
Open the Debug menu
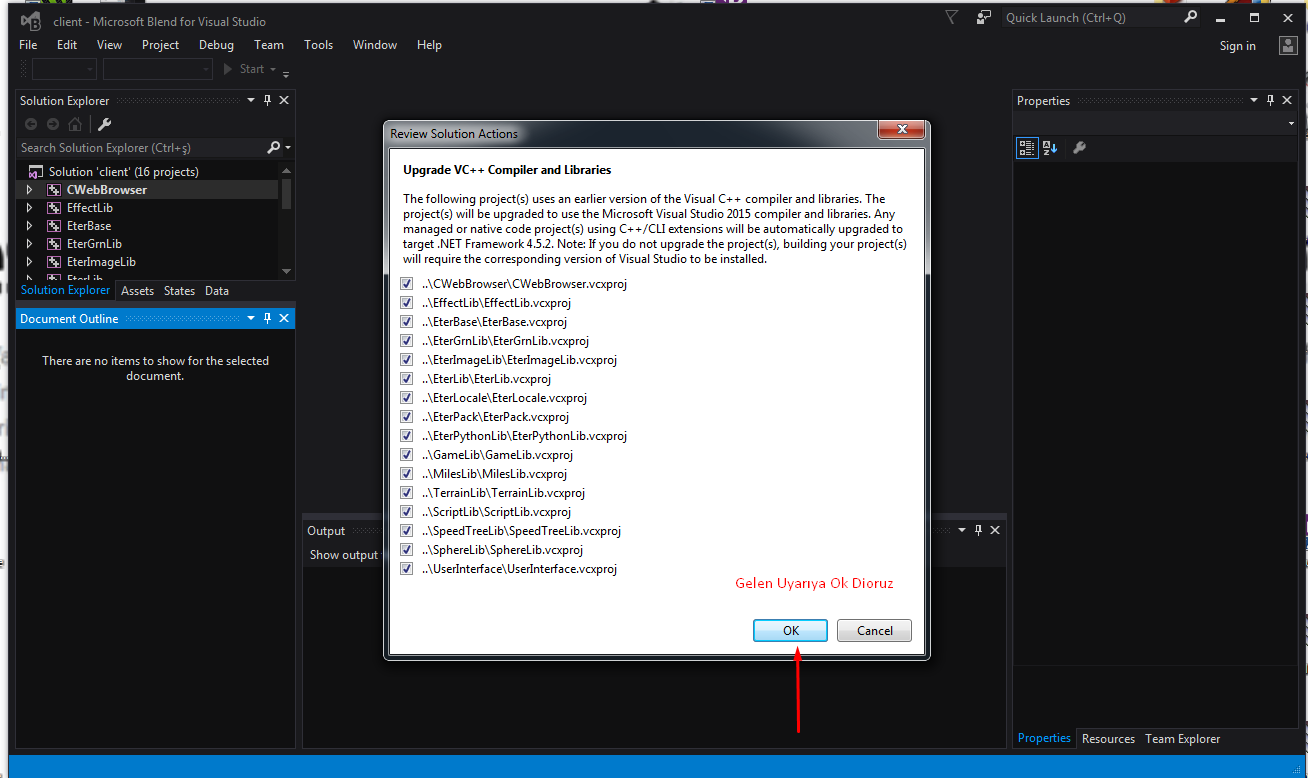[216, 45]
